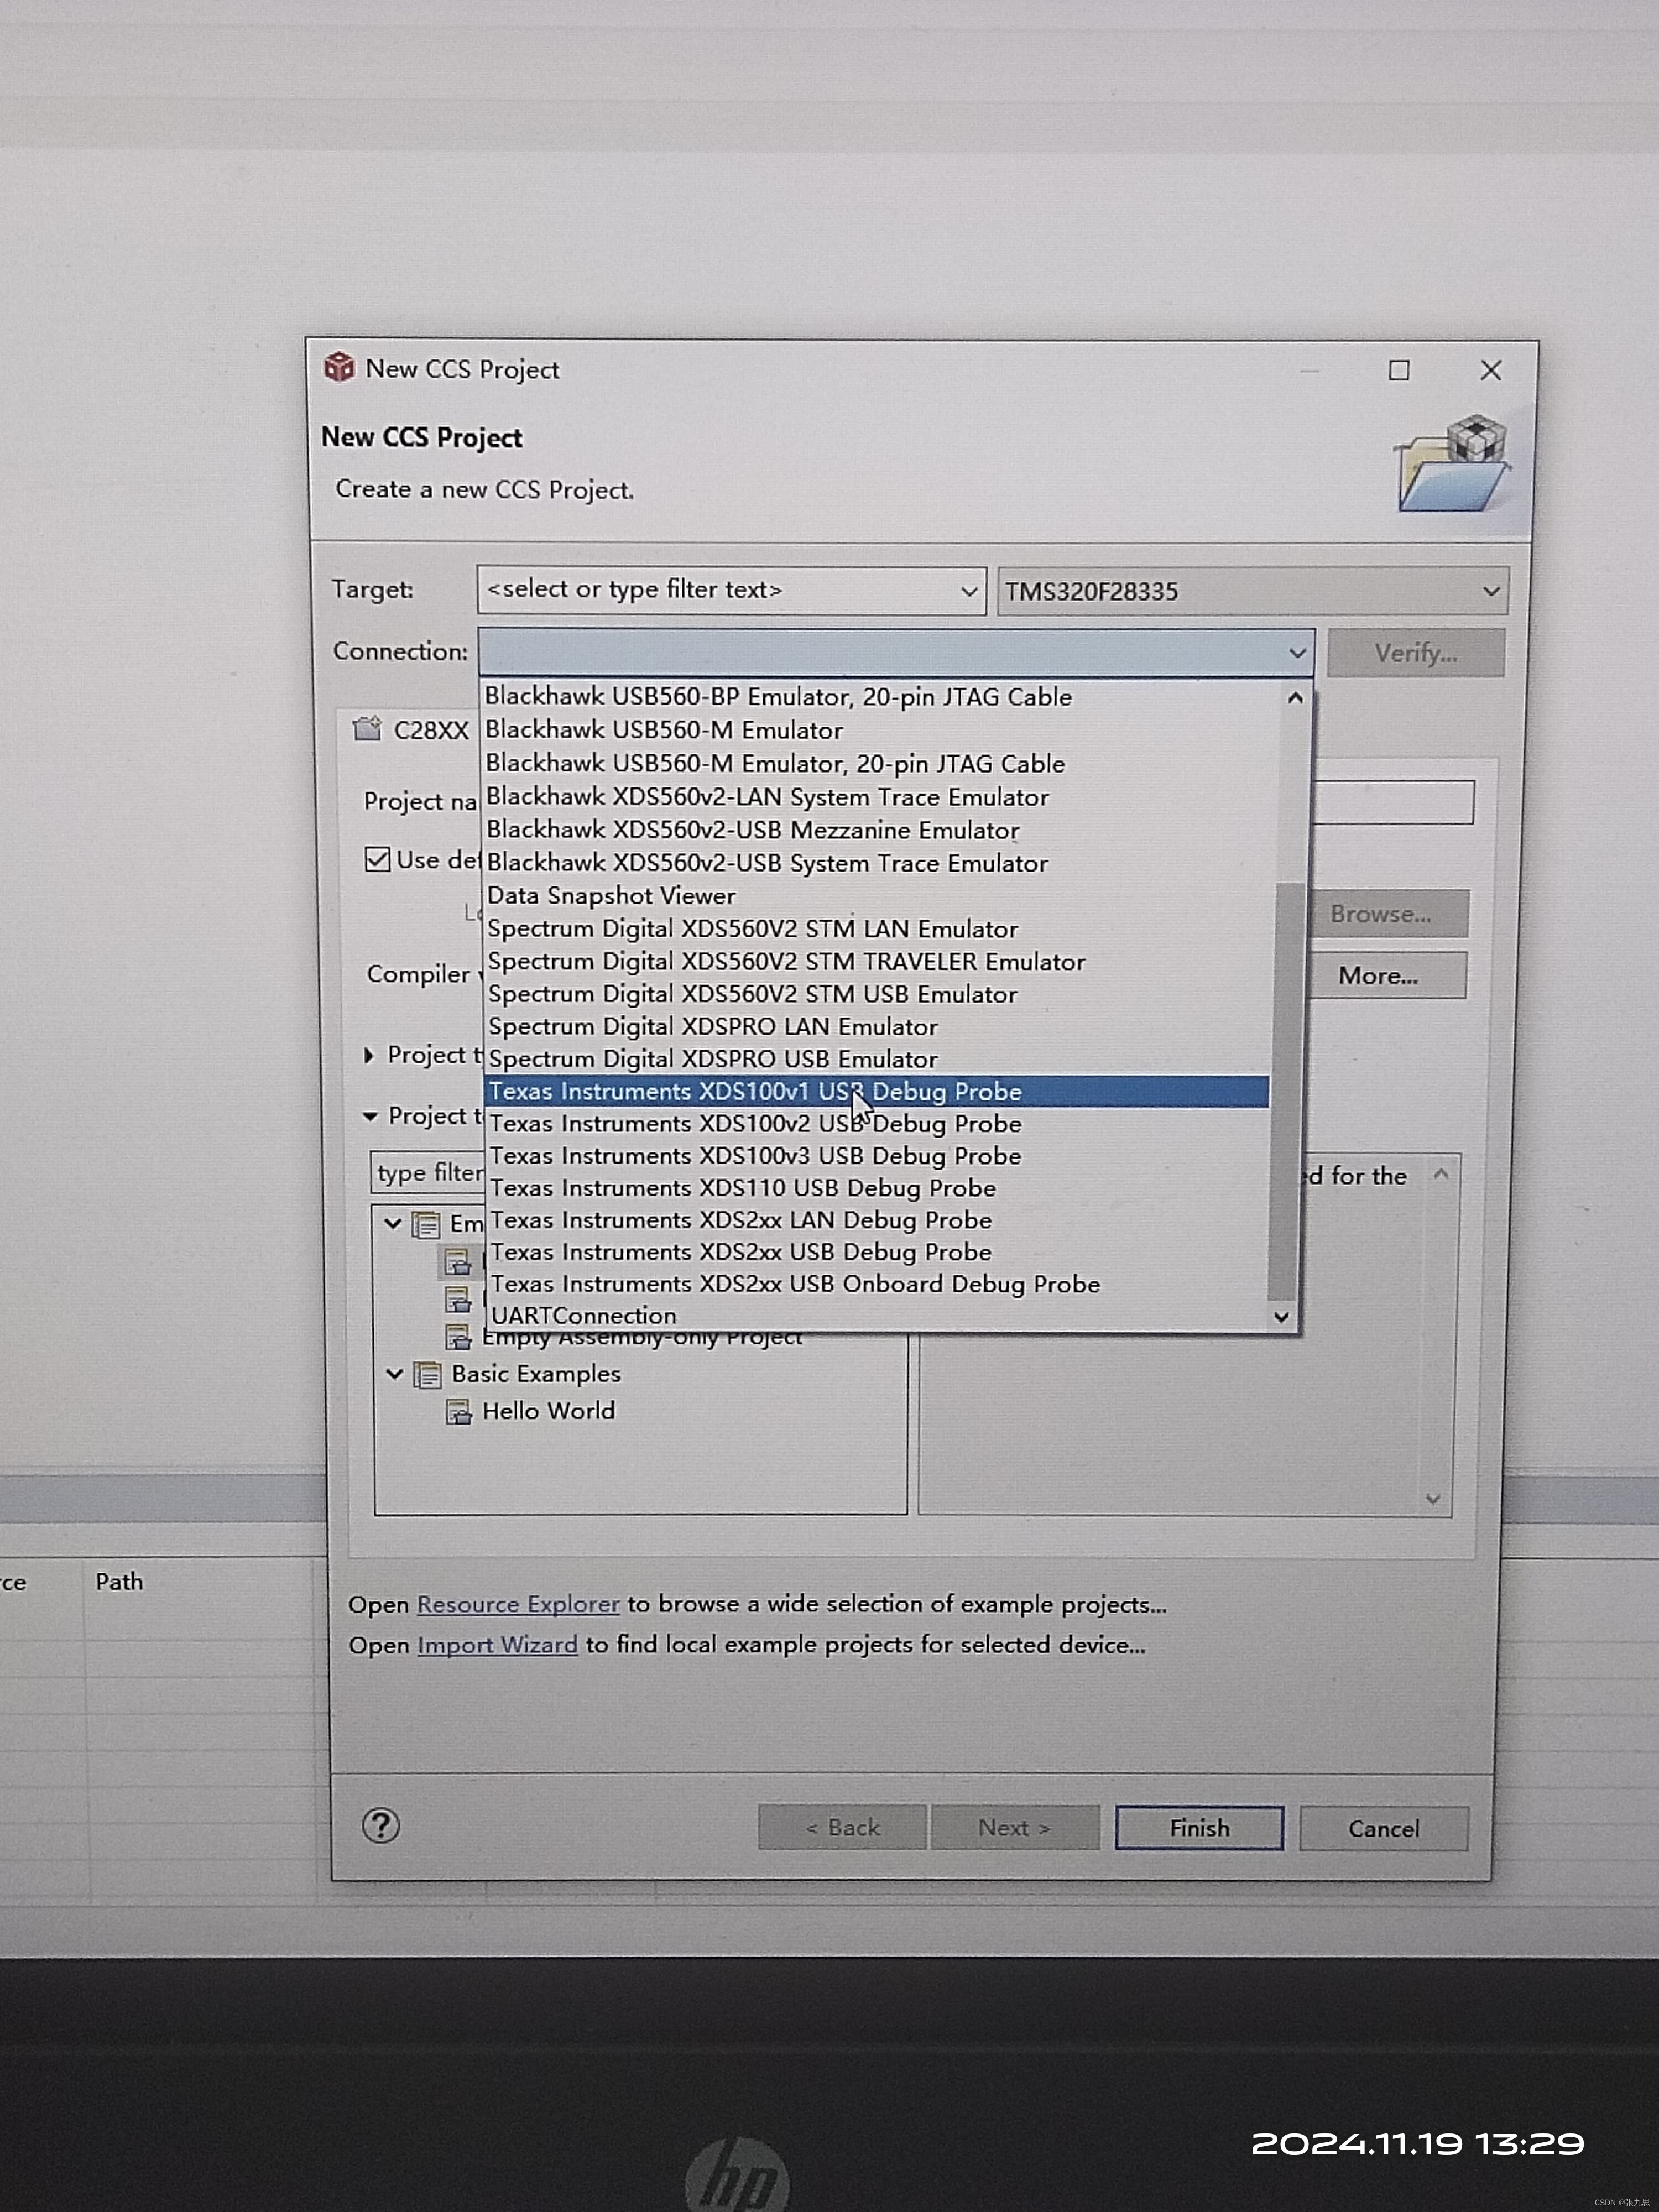Collapse the Basic Examples tree node

(x=394, y=1375)
